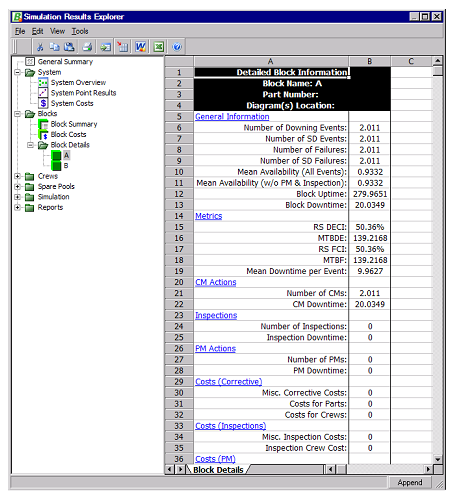456x502 pixels.
Task: Open the Help icon in toolbar
Action: [177, 47]
